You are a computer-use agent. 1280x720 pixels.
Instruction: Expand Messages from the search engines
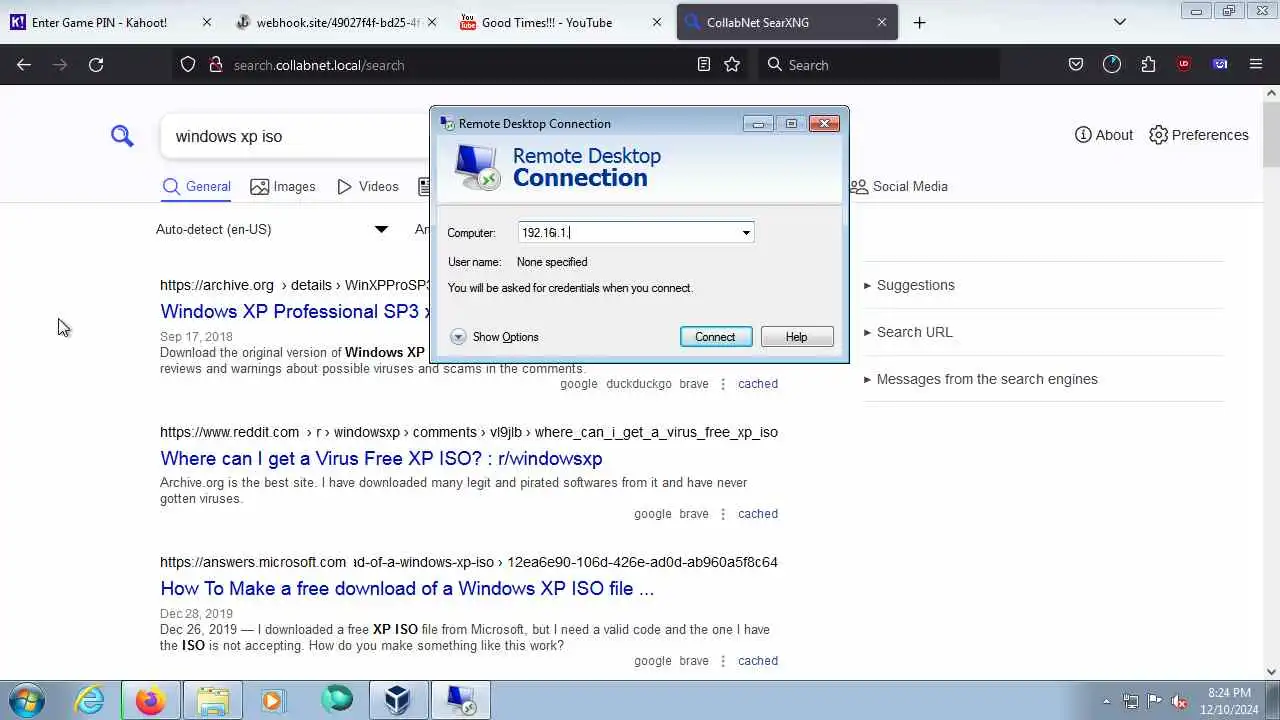[x=981, y=379]
